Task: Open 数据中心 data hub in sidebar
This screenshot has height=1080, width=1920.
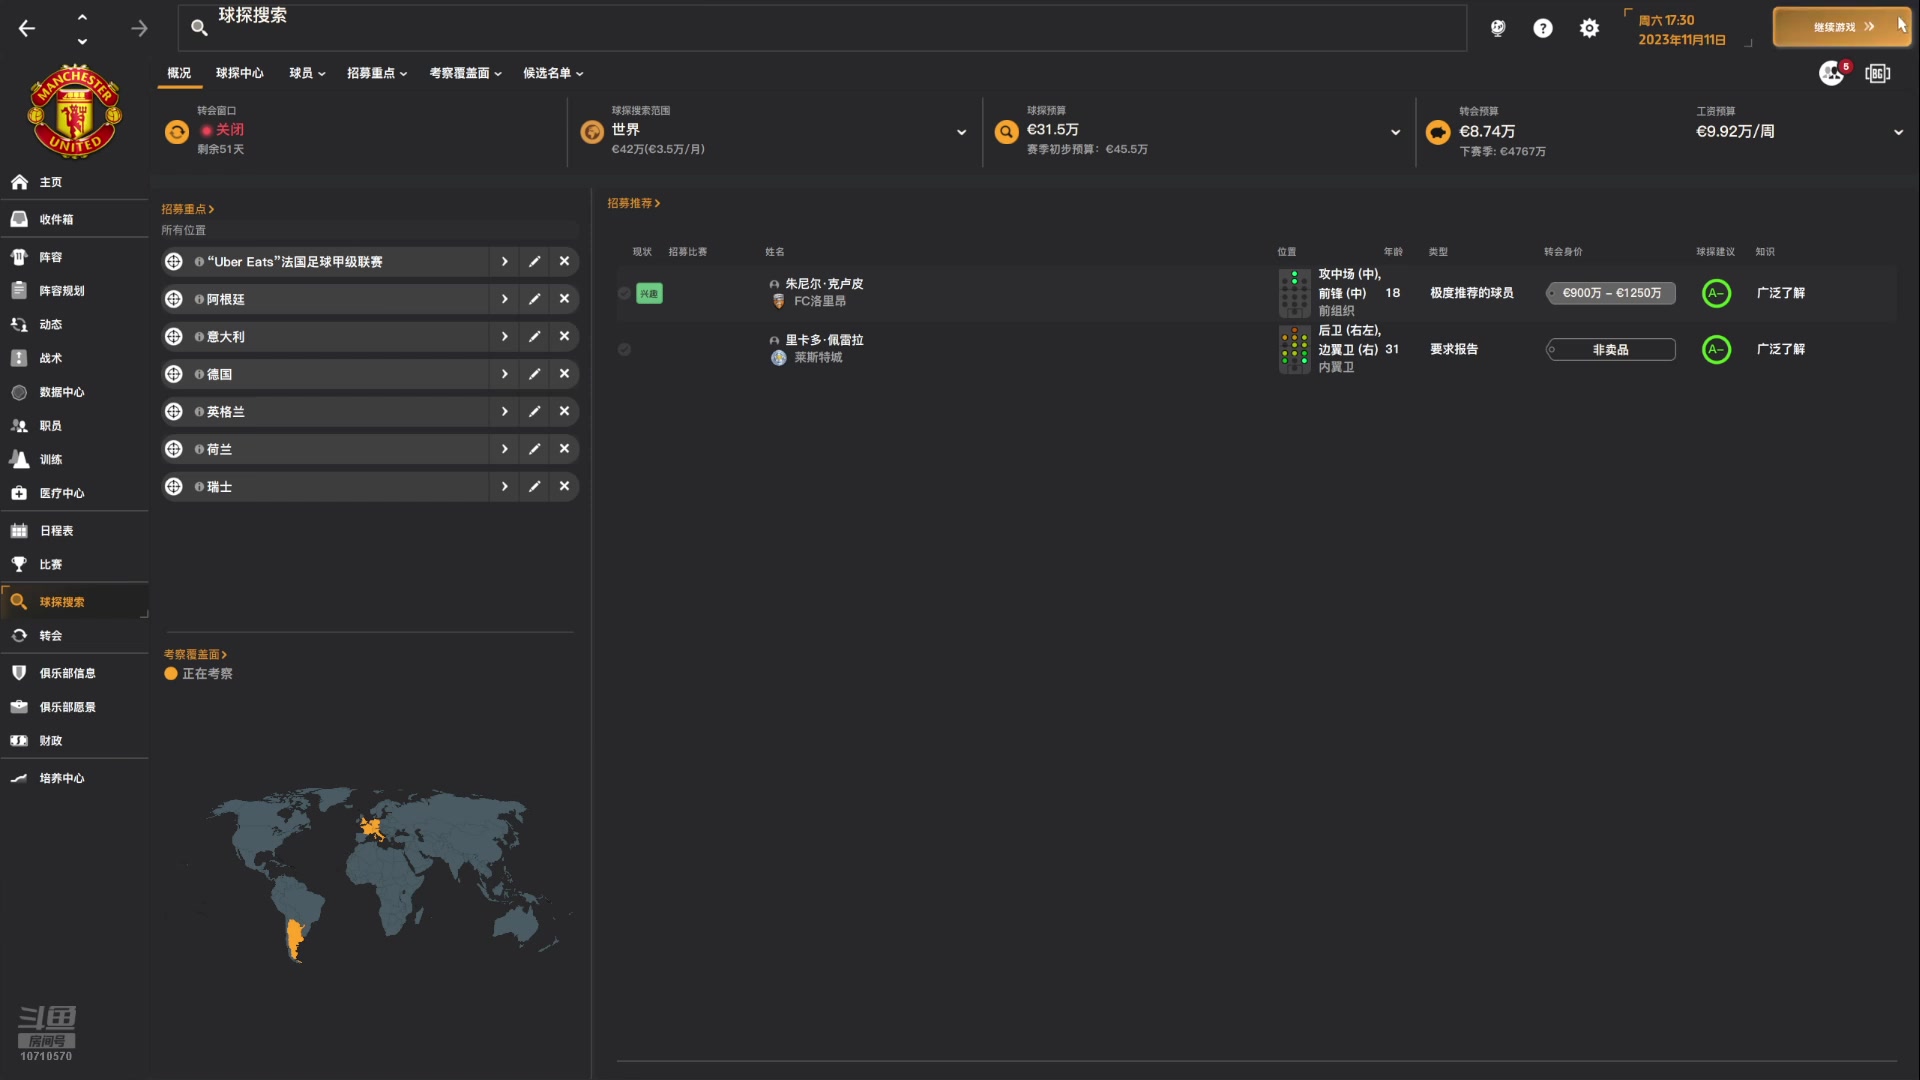Action: click(74, 392)
